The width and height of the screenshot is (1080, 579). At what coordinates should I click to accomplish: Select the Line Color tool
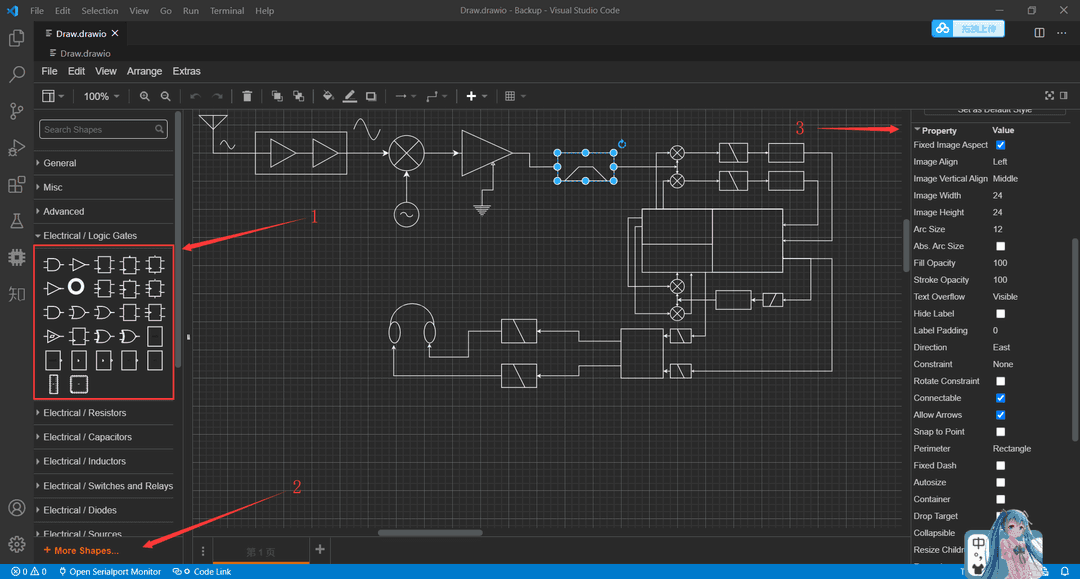349,95
